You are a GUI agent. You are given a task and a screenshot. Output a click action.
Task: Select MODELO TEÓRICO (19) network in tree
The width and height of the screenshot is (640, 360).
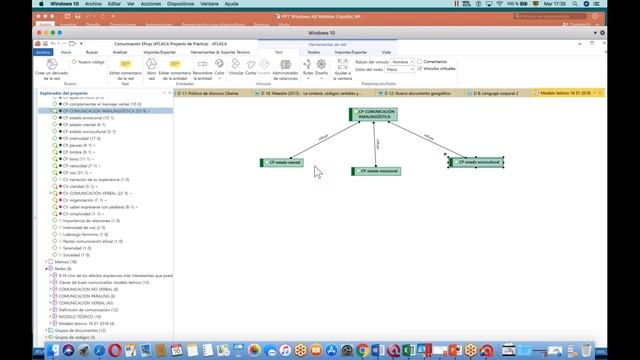click(80, 316)
